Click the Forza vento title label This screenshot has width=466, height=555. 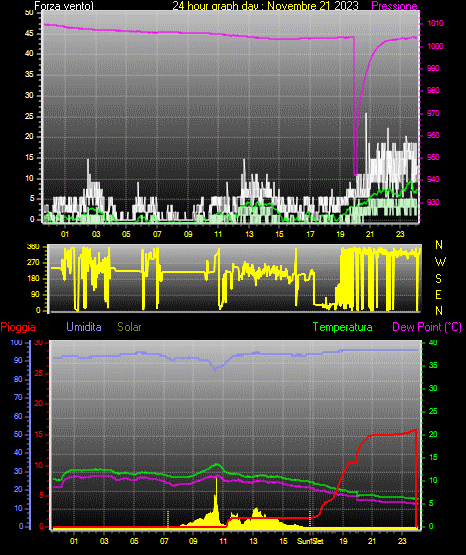point(64,6)
